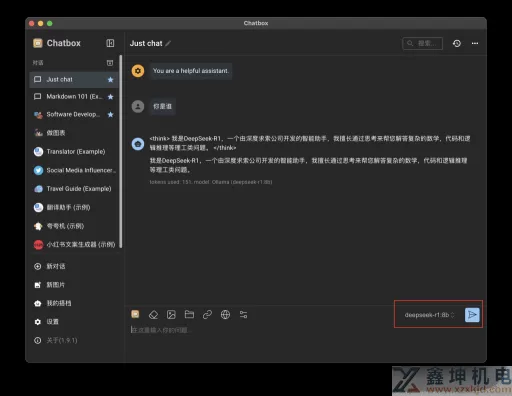Toggle star on Markdown 101 conversation
This screenshot has height=396, width=512.
coord(110,97)
